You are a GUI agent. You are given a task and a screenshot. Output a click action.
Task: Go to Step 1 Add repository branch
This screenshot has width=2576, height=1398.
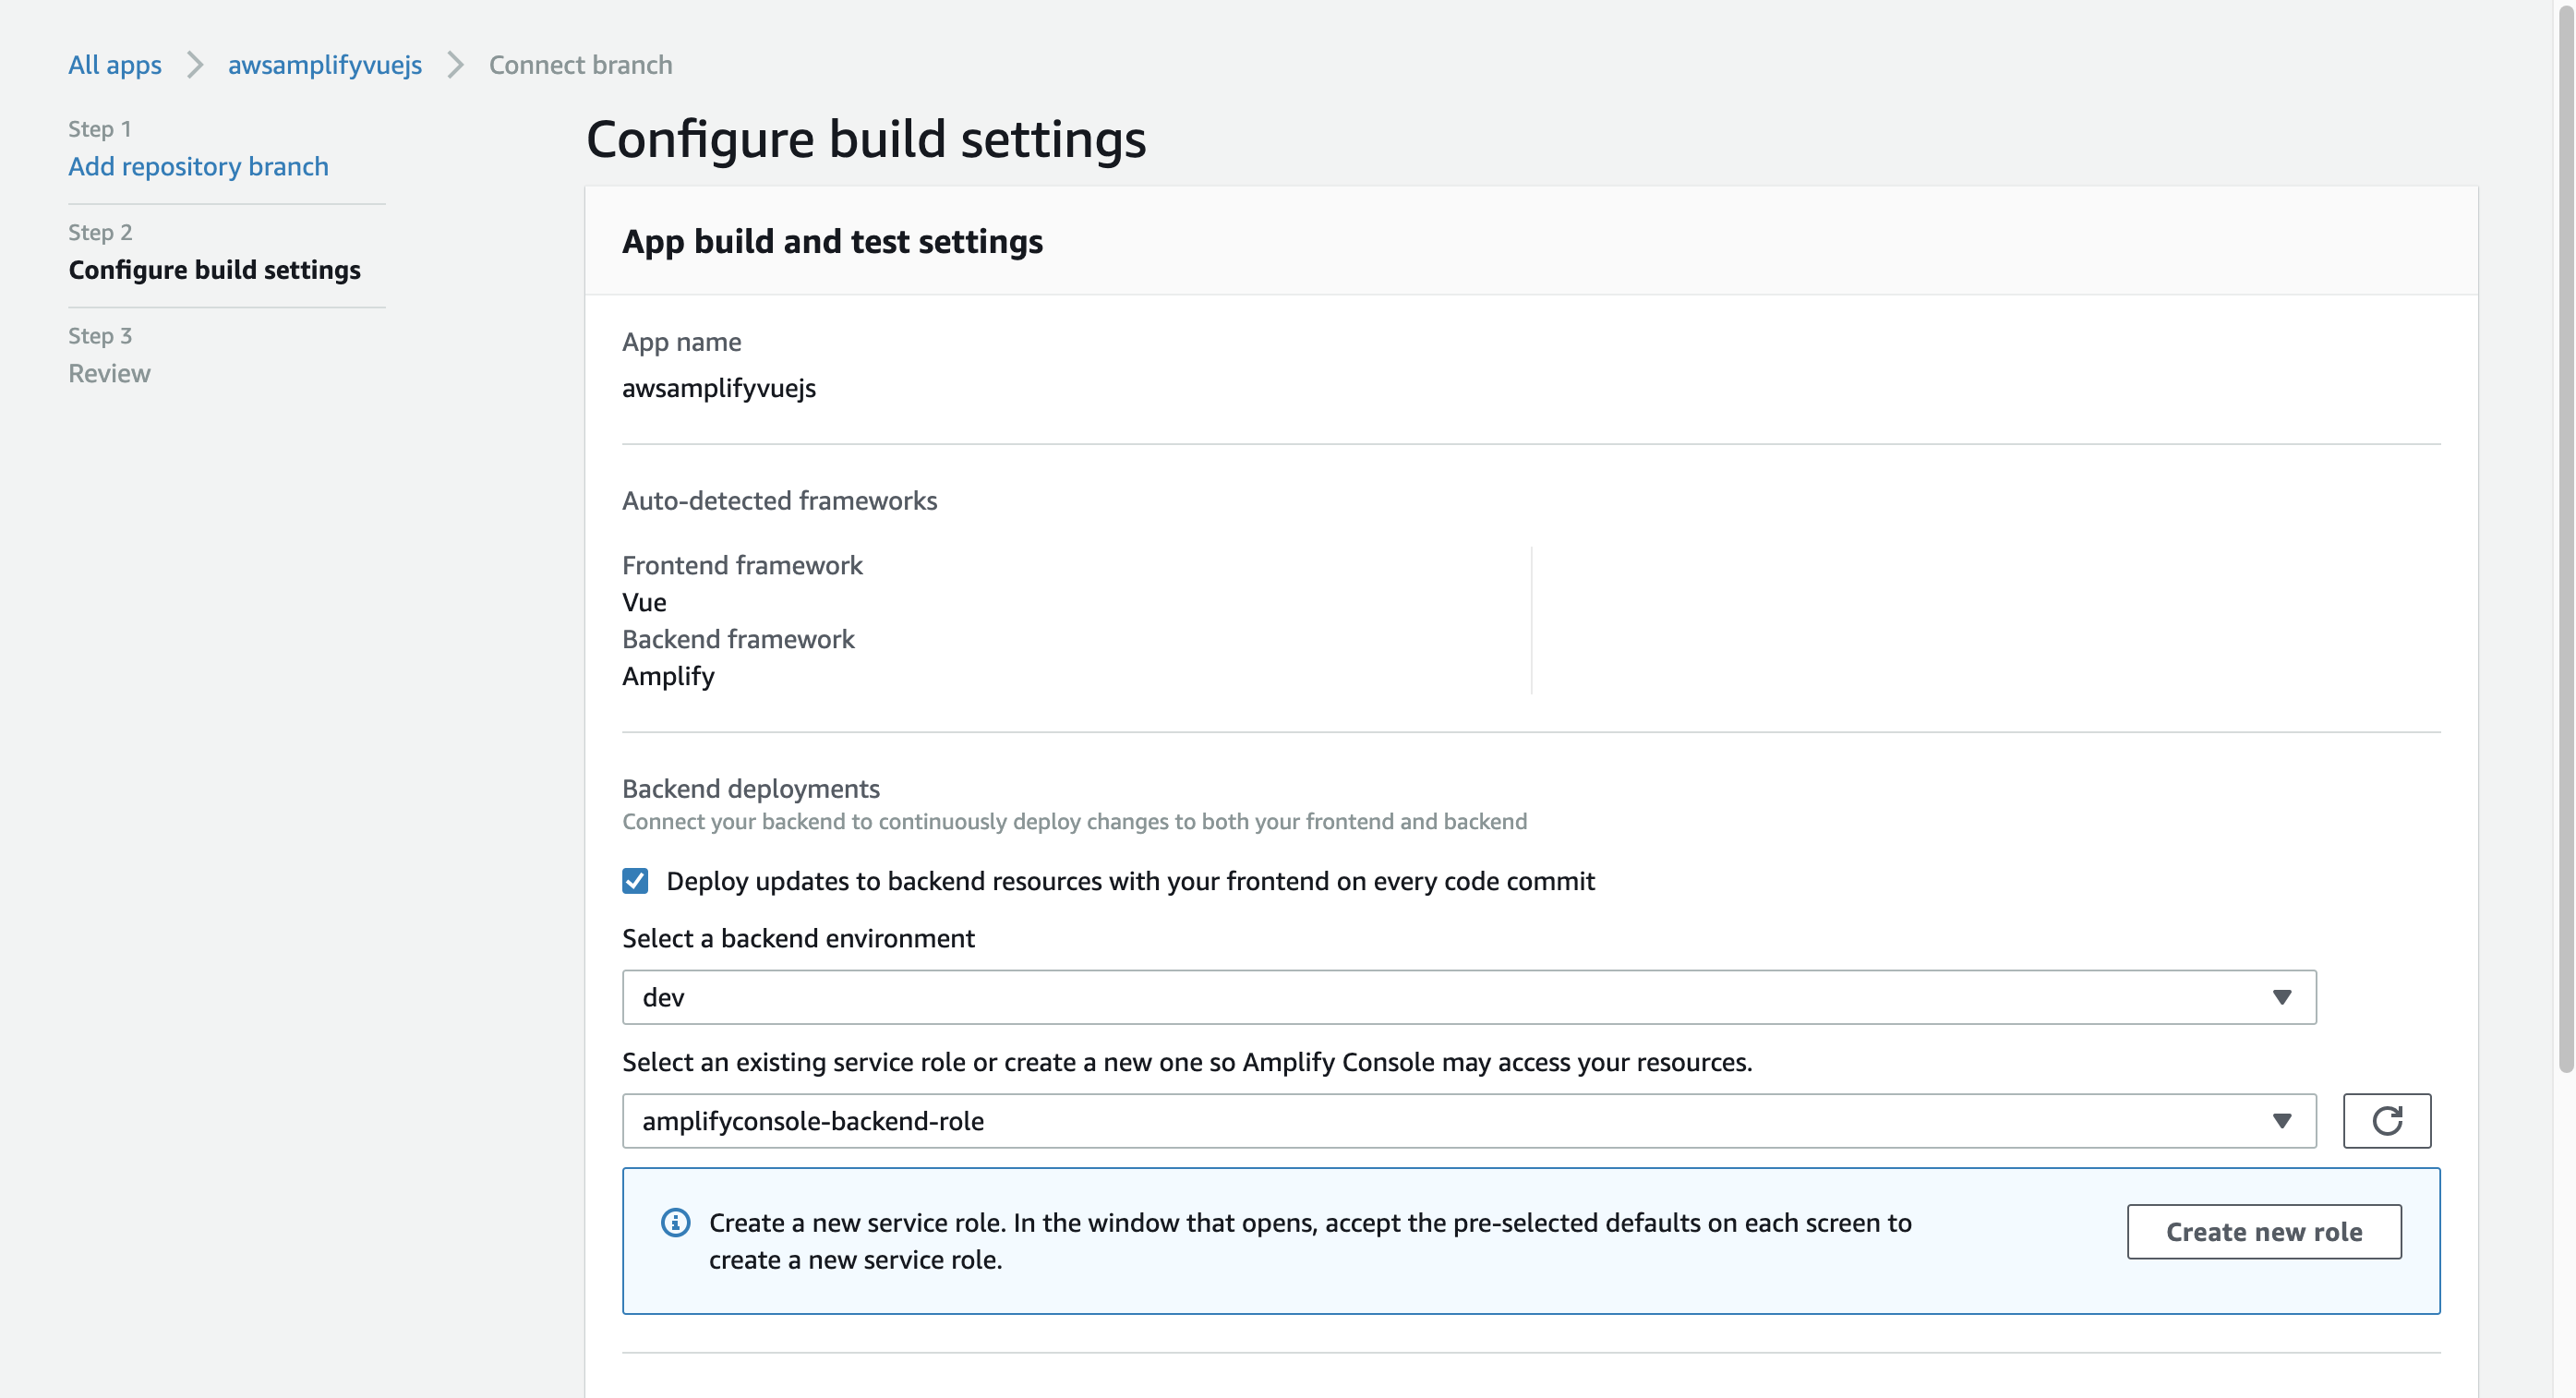pos(198,166)
